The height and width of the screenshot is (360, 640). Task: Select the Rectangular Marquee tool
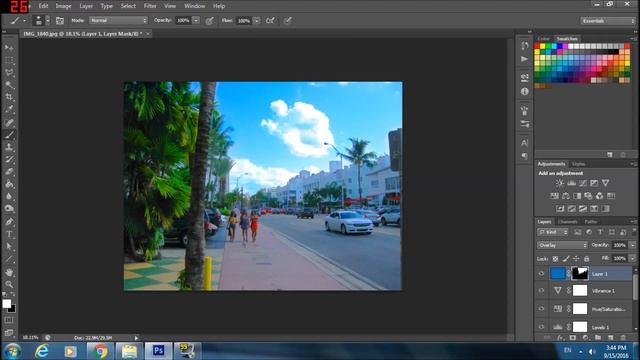click(x=9, y=60)
